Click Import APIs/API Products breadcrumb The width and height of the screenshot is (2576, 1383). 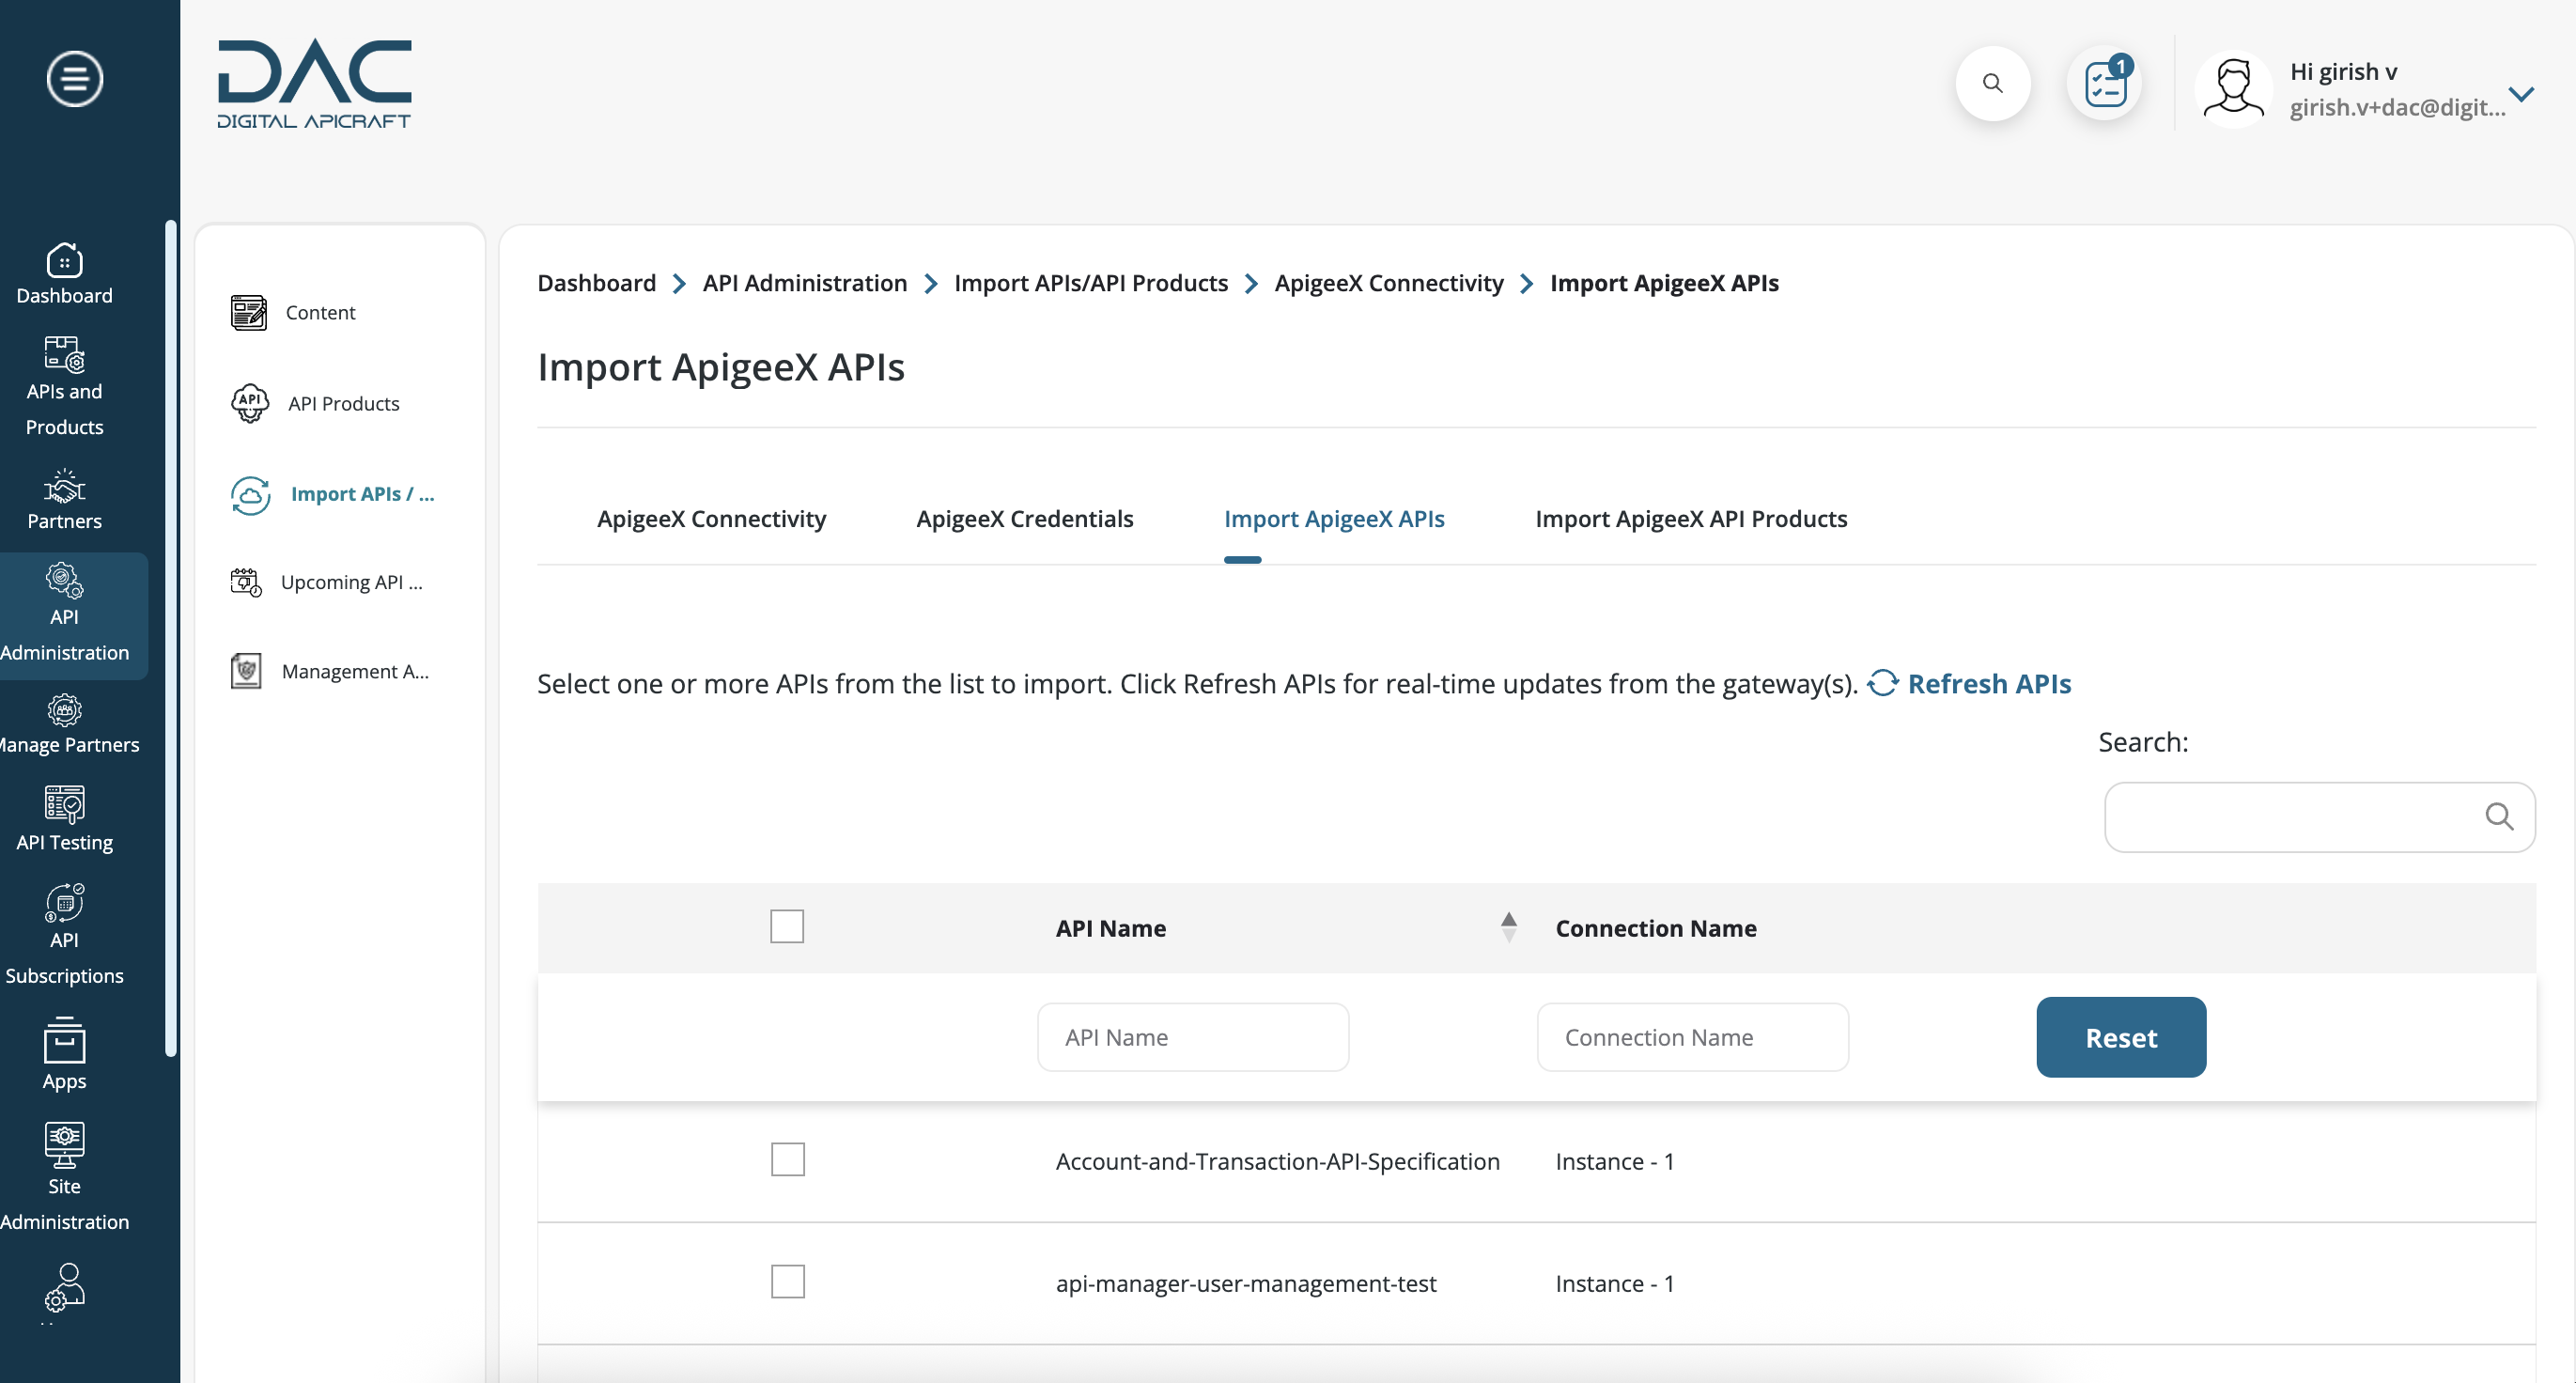(1091, 283)
